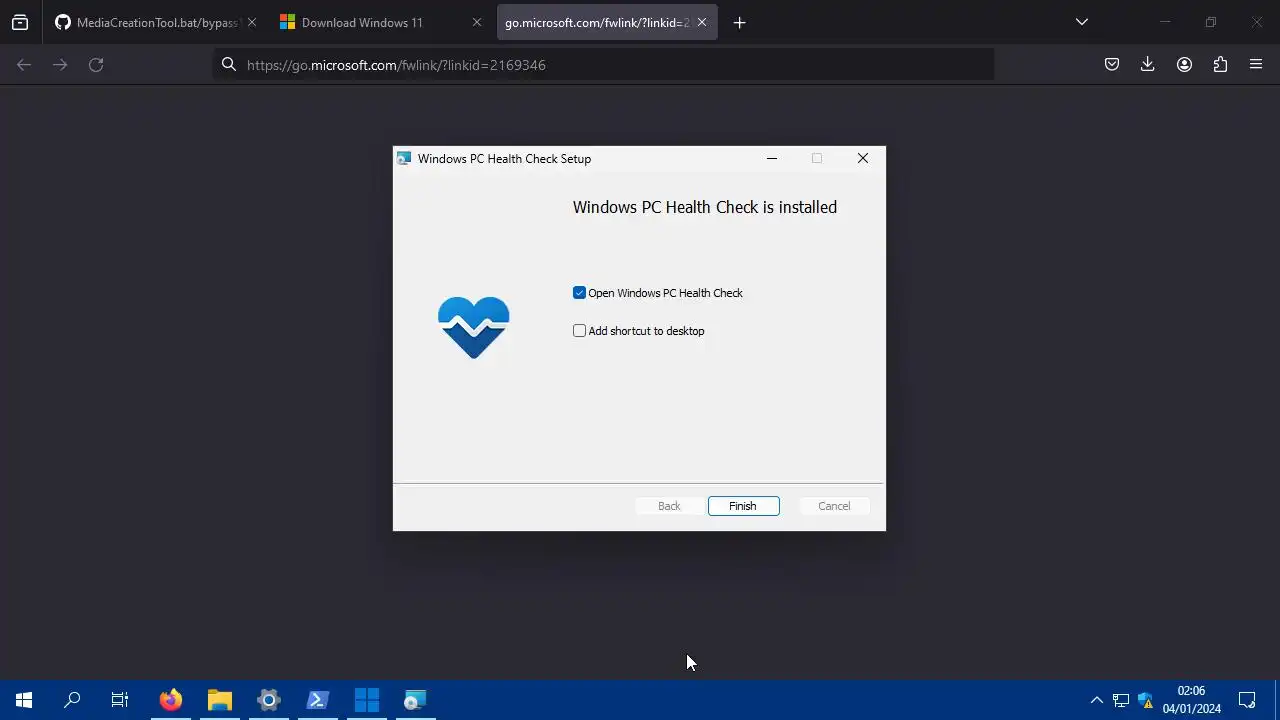
Task: Open the clock and date flyout
Action: coord(1191,700)
